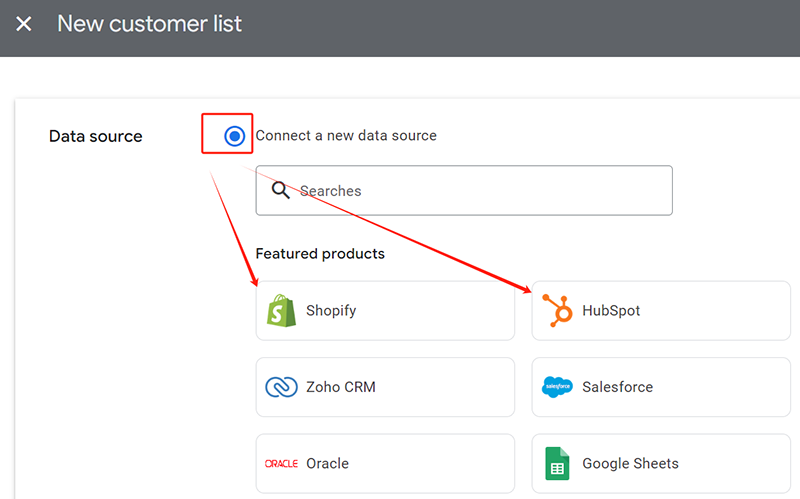
Task: Click the Shopify shopping bag icon
Action: tap(282, 311)
